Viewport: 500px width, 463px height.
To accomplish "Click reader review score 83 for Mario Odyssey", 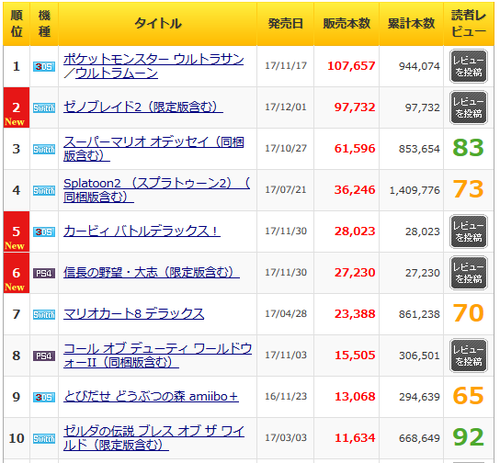I will click(468, 148).
